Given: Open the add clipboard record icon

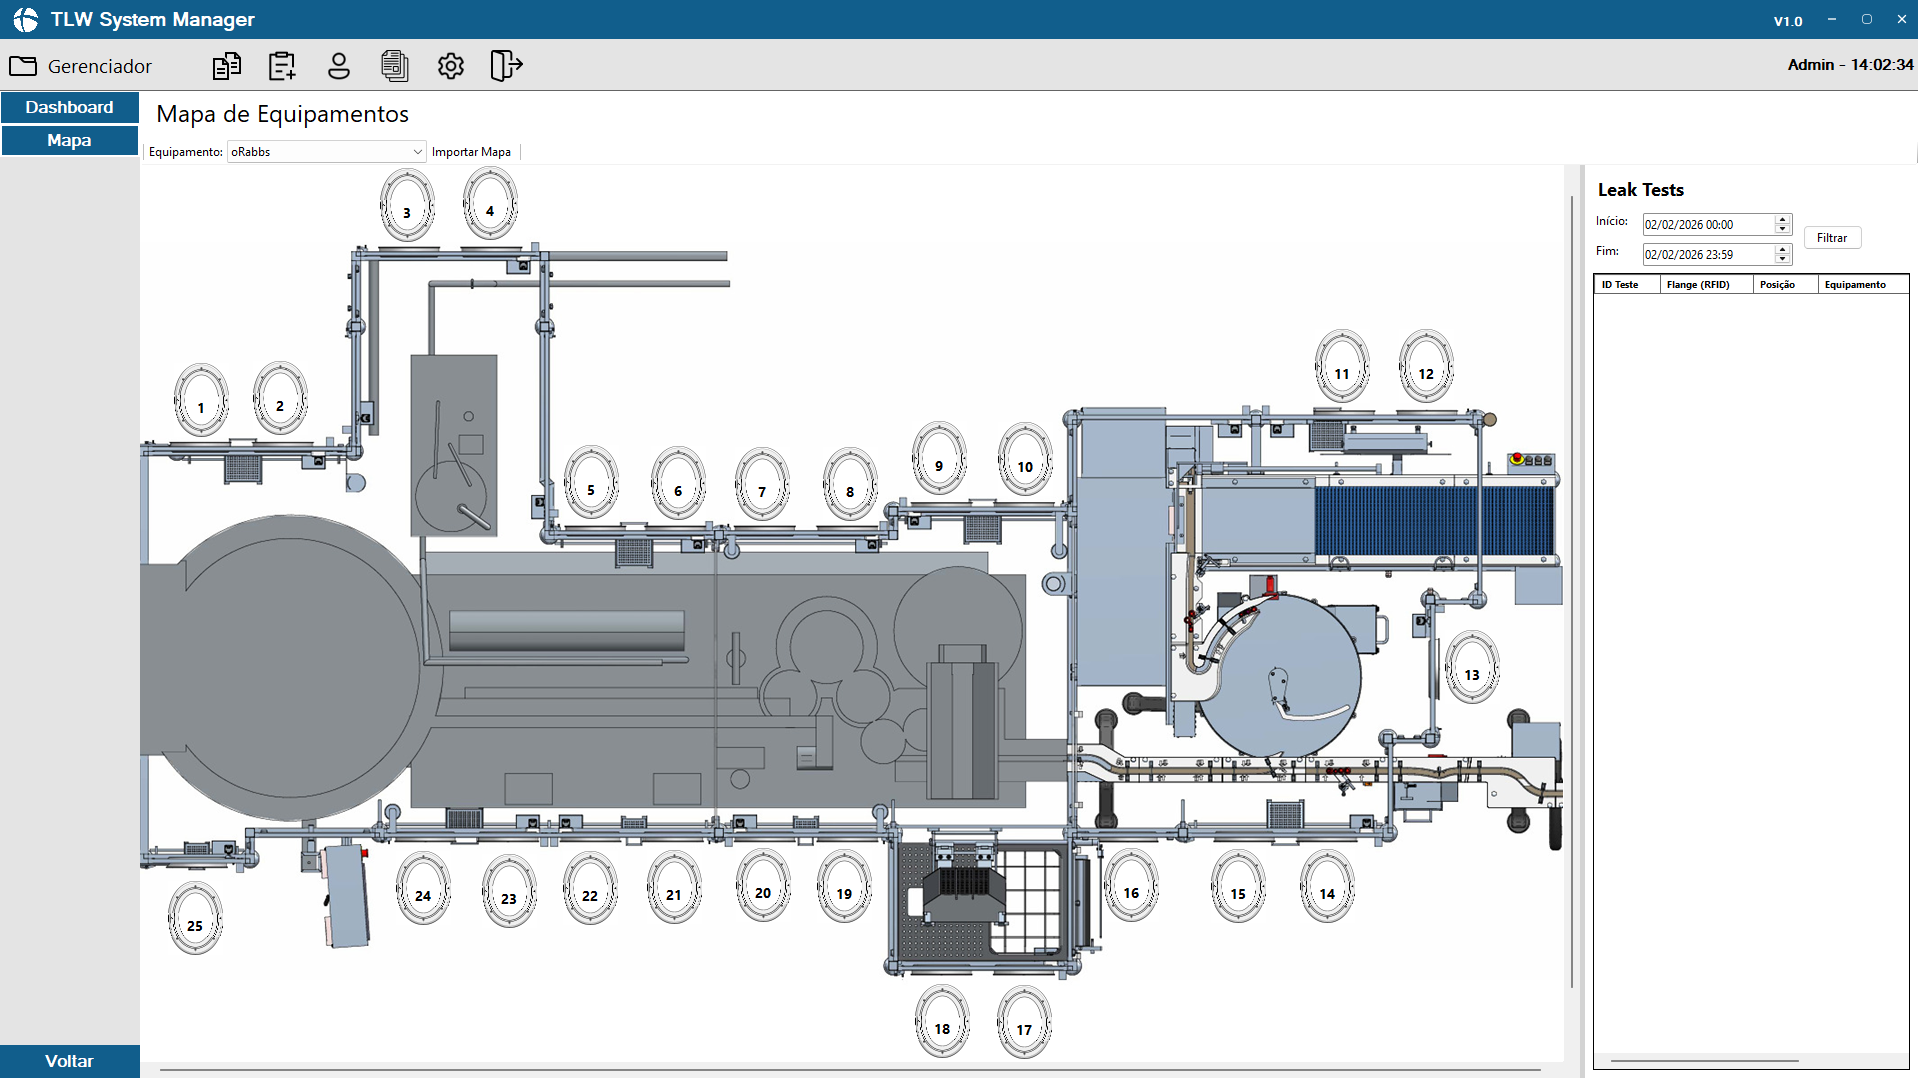Looking at the screenshot, I should [282, 66].
